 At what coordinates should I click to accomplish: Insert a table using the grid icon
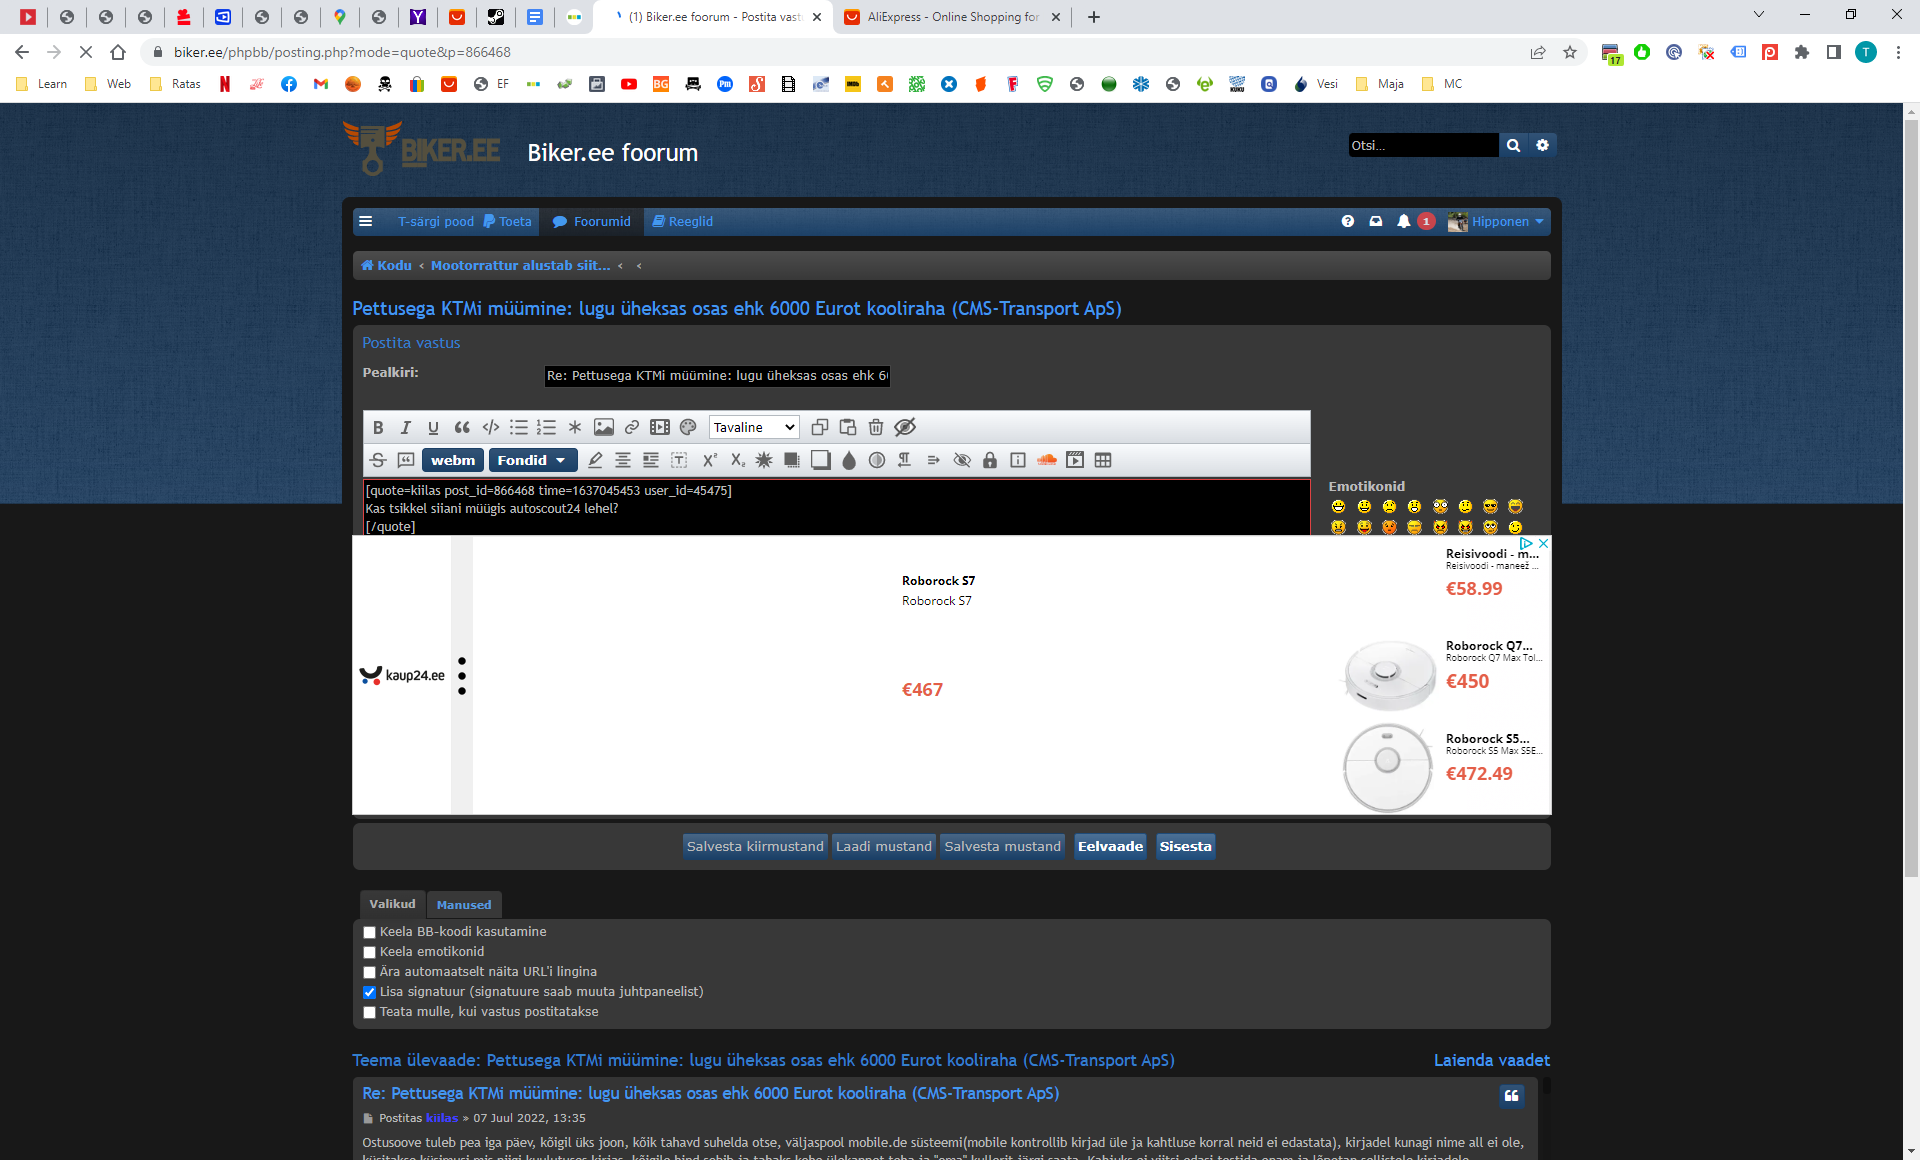pos(1103,460)
